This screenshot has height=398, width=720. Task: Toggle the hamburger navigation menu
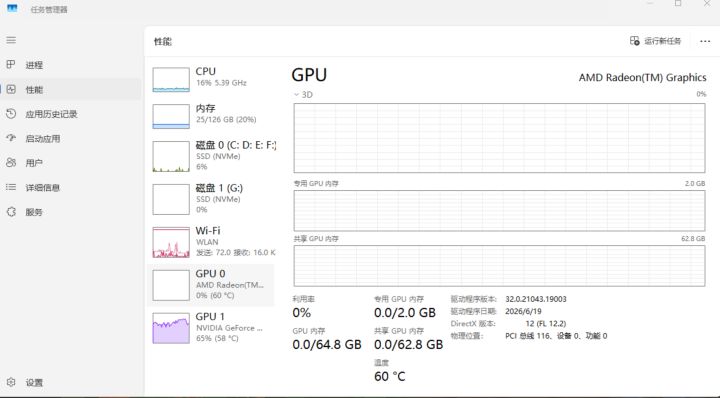click(x=11, y=40)
